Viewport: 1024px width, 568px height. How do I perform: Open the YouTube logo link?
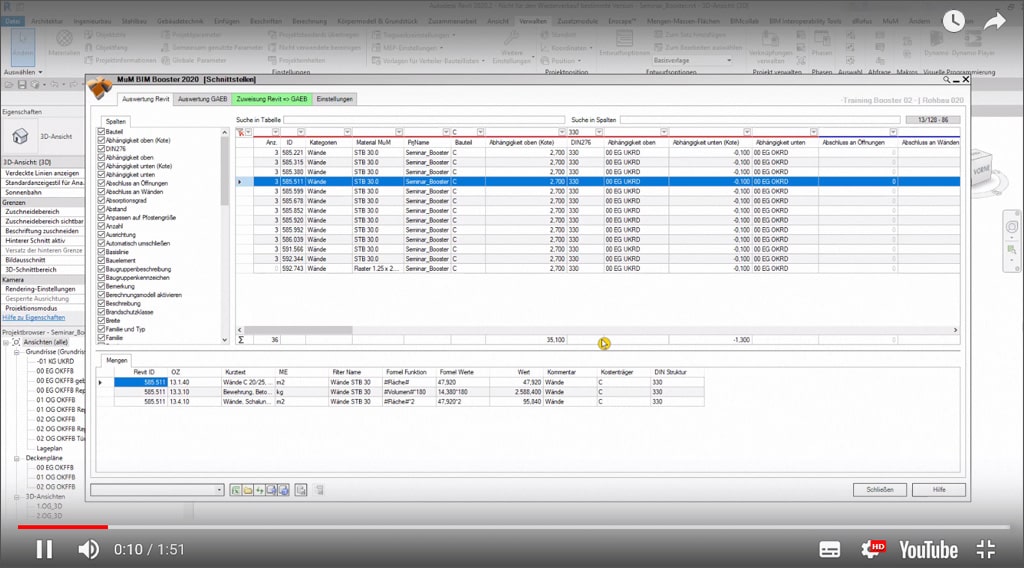[928, 550]
